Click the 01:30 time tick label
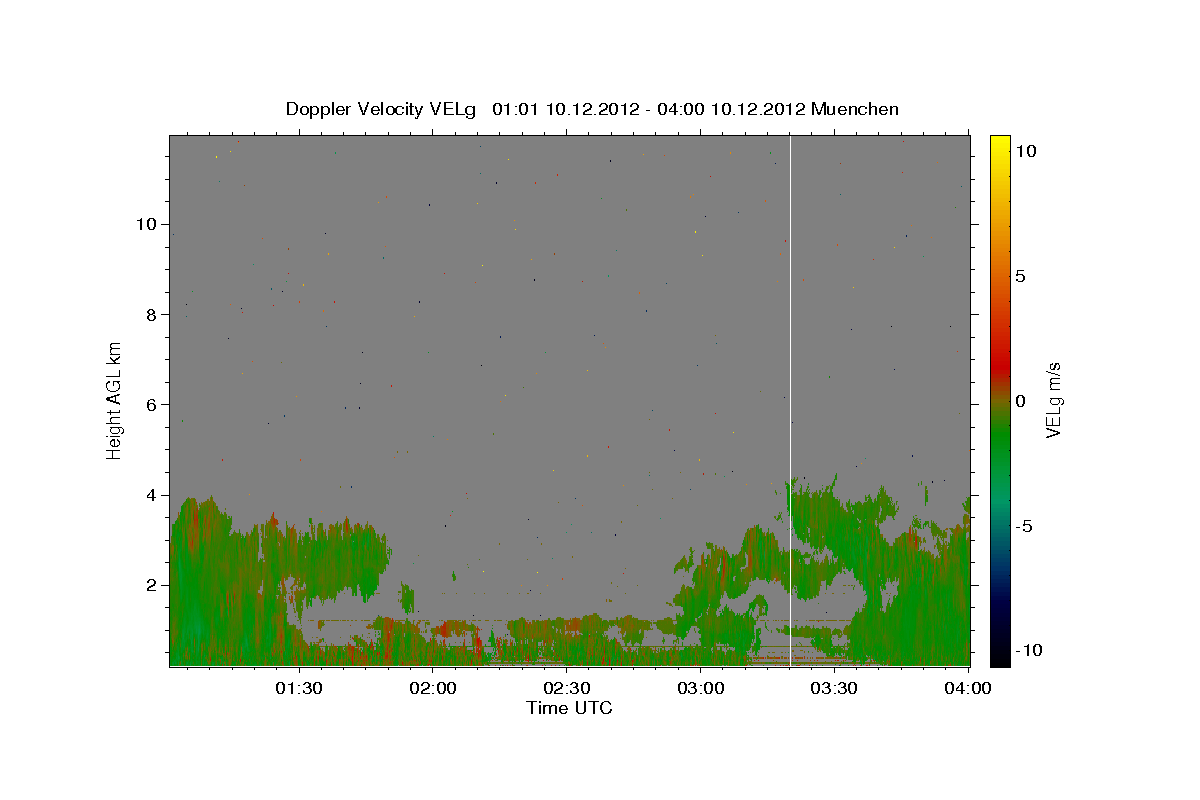Screen dimensions: 1200x800 coord(299,689)
